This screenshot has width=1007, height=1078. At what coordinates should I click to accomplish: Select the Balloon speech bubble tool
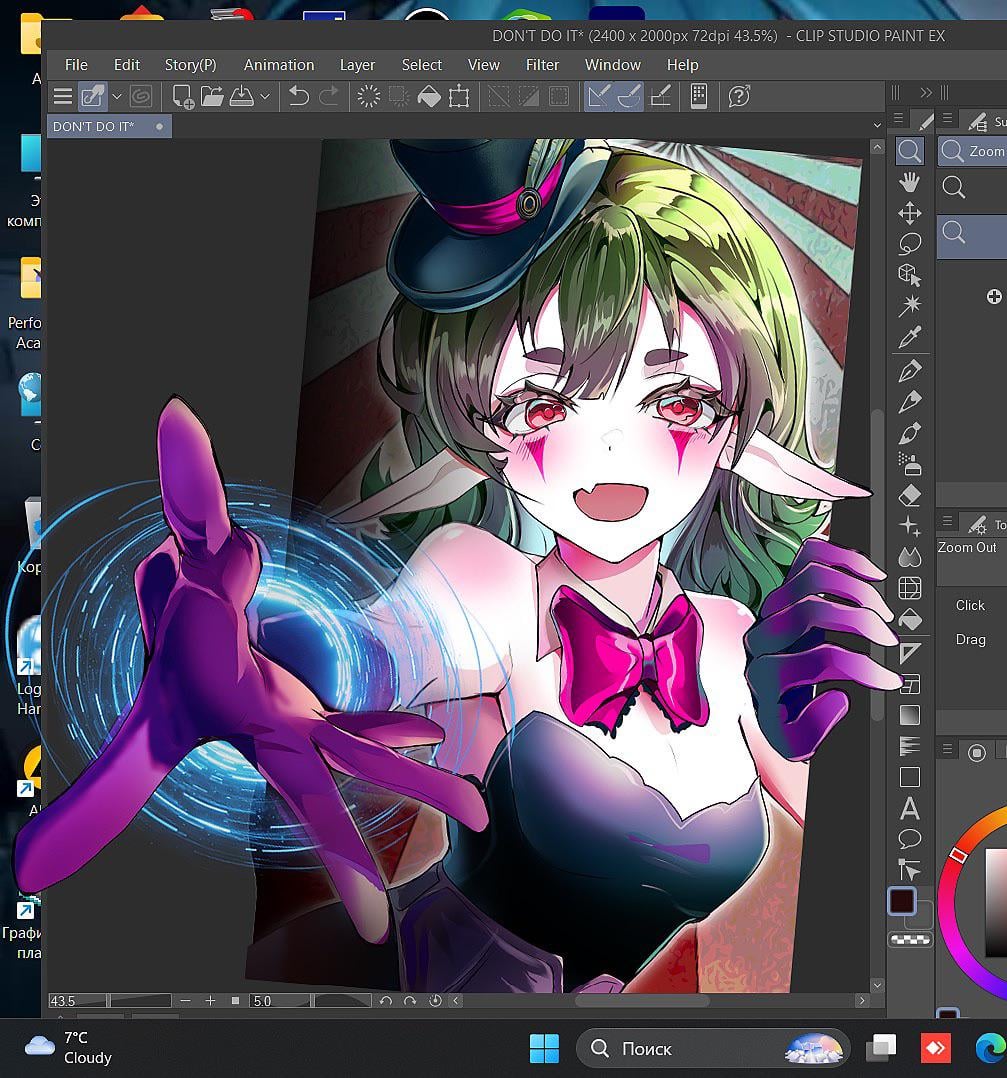point(909,839)
